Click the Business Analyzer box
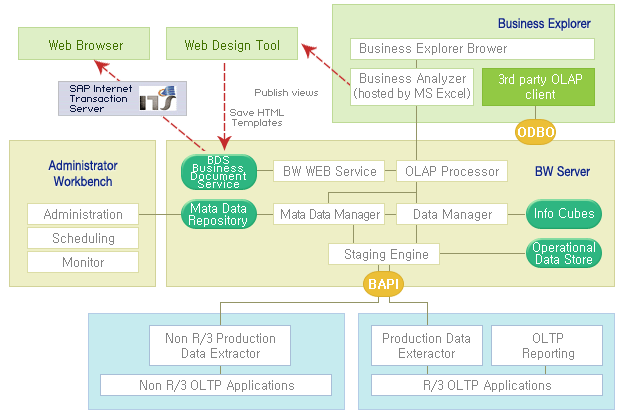The image size is (624, 414). tap(410, 86)
